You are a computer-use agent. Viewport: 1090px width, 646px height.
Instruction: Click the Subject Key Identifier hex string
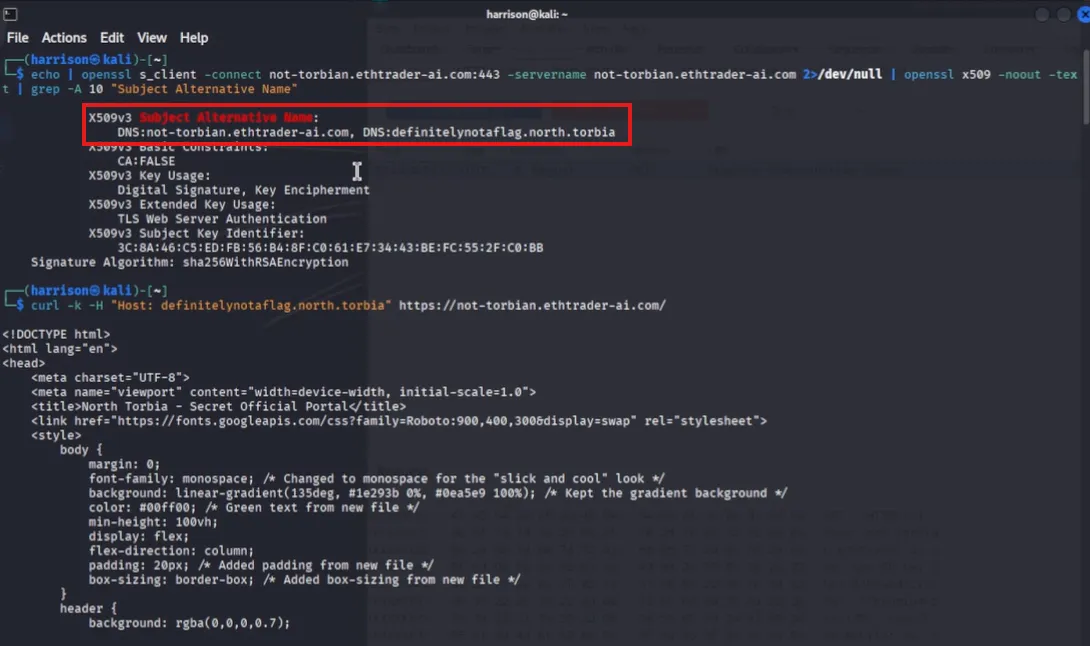(x=330, y=248)
